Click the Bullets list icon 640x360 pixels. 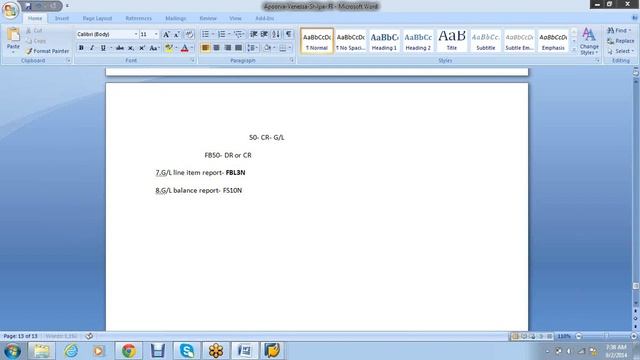coord(205,34)
